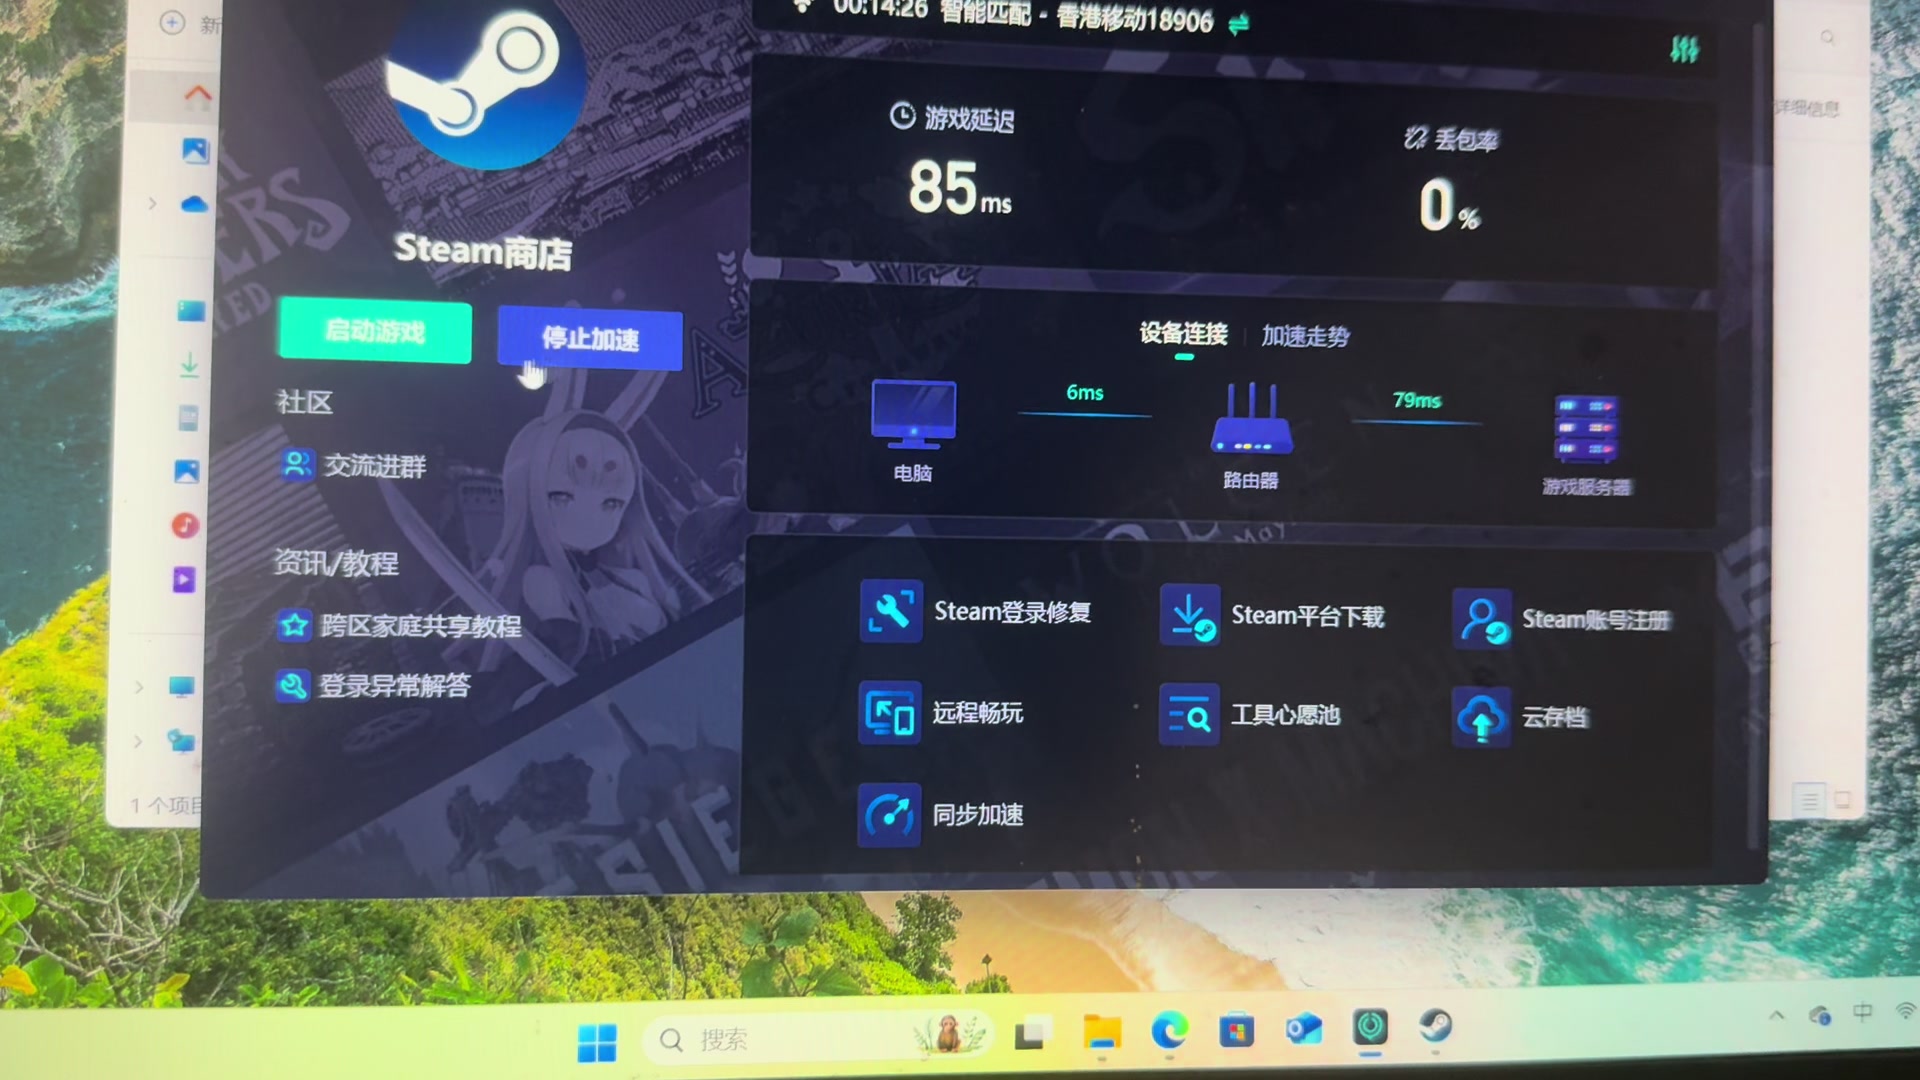Show hidden system tray icons
This screenshot has width=1920, height=1080.
point(1776,1015)
